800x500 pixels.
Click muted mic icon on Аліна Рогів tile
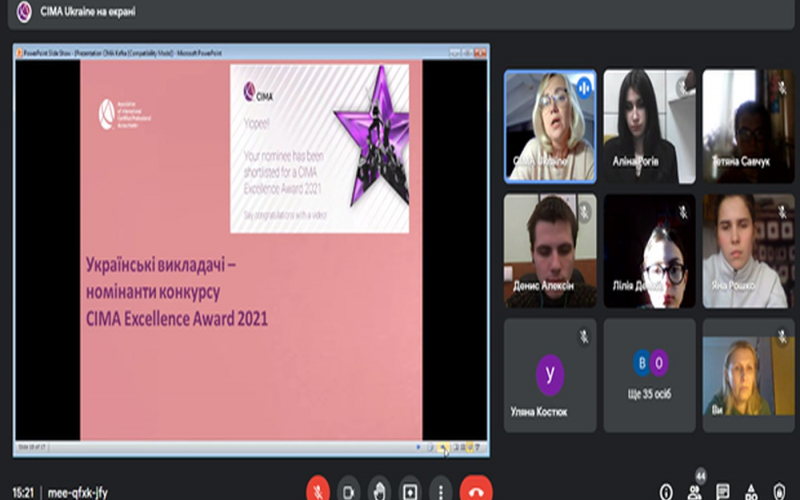pos(683,87)
